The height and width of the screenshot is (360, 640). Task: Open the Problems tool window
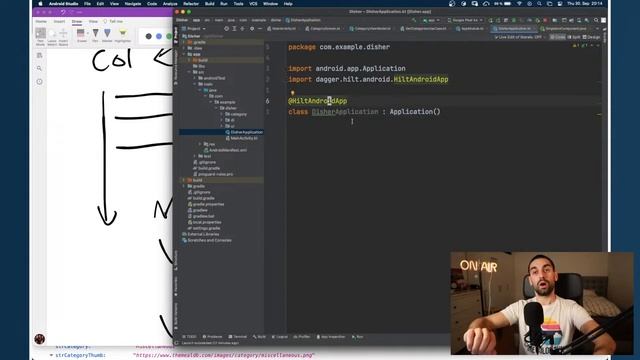click(x=212, y=337)
